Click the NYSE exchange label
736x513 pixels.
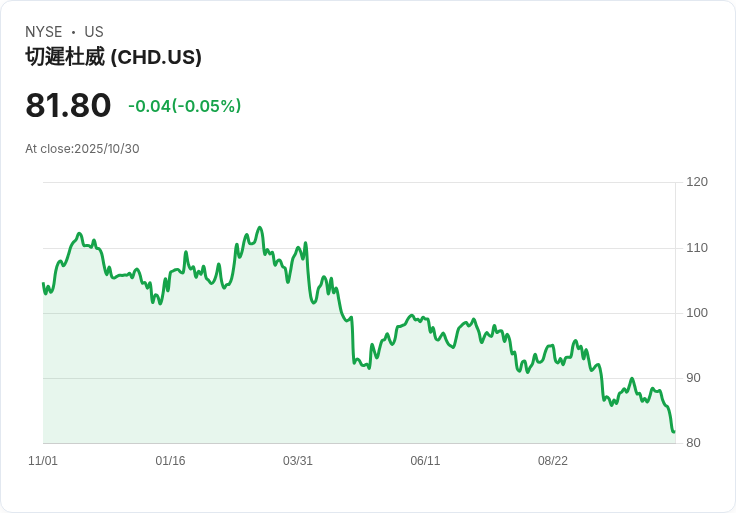coord(44,32)
